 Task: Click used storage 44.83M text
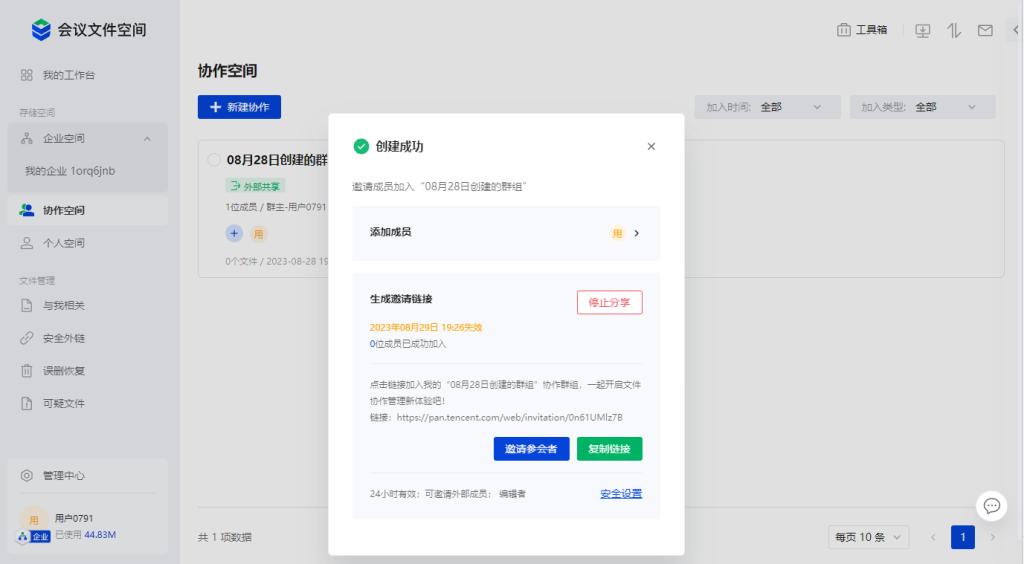(100, 535)
